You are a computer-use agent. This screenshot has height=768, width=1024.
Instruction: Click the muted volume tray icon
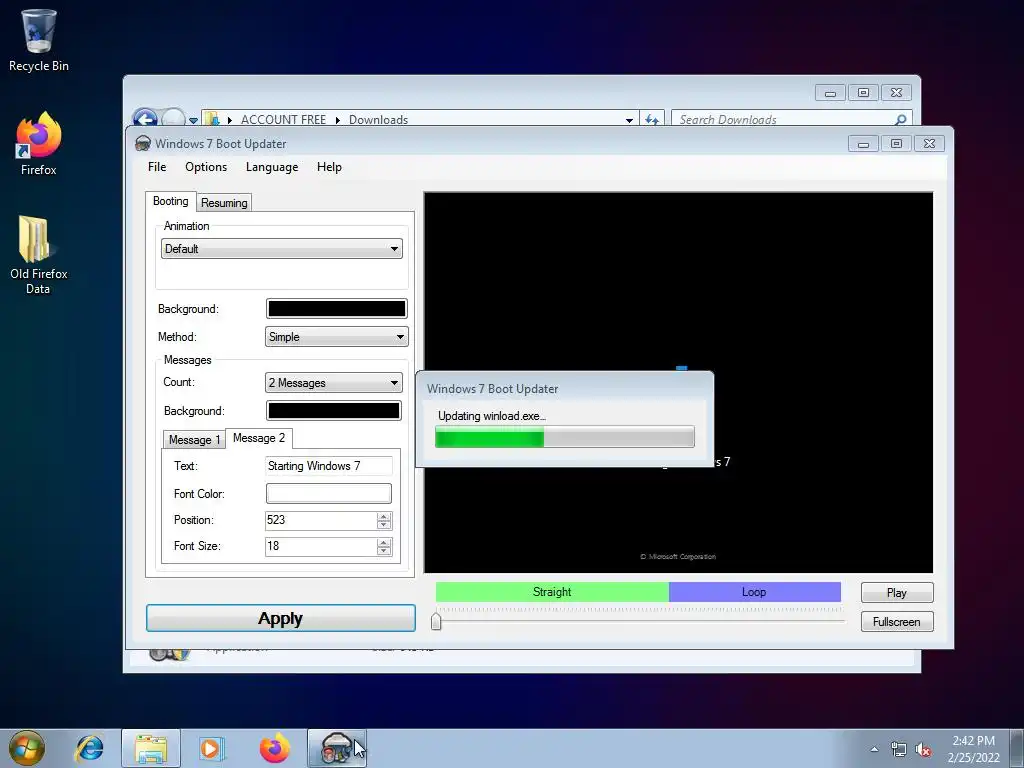pos(923,749)
